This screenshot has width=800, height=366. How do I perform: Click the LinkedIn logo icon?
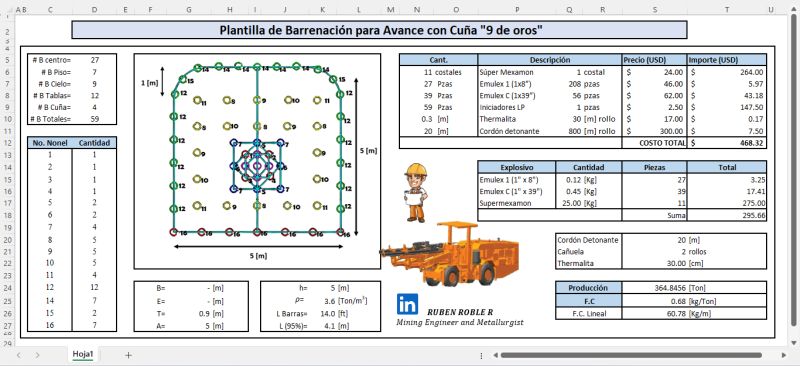[407, 304]
